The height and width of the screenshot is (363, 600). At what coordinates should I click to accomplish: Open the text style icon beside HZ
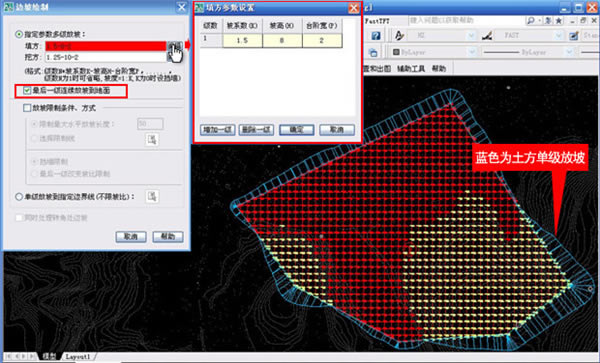tap(399, 36)
